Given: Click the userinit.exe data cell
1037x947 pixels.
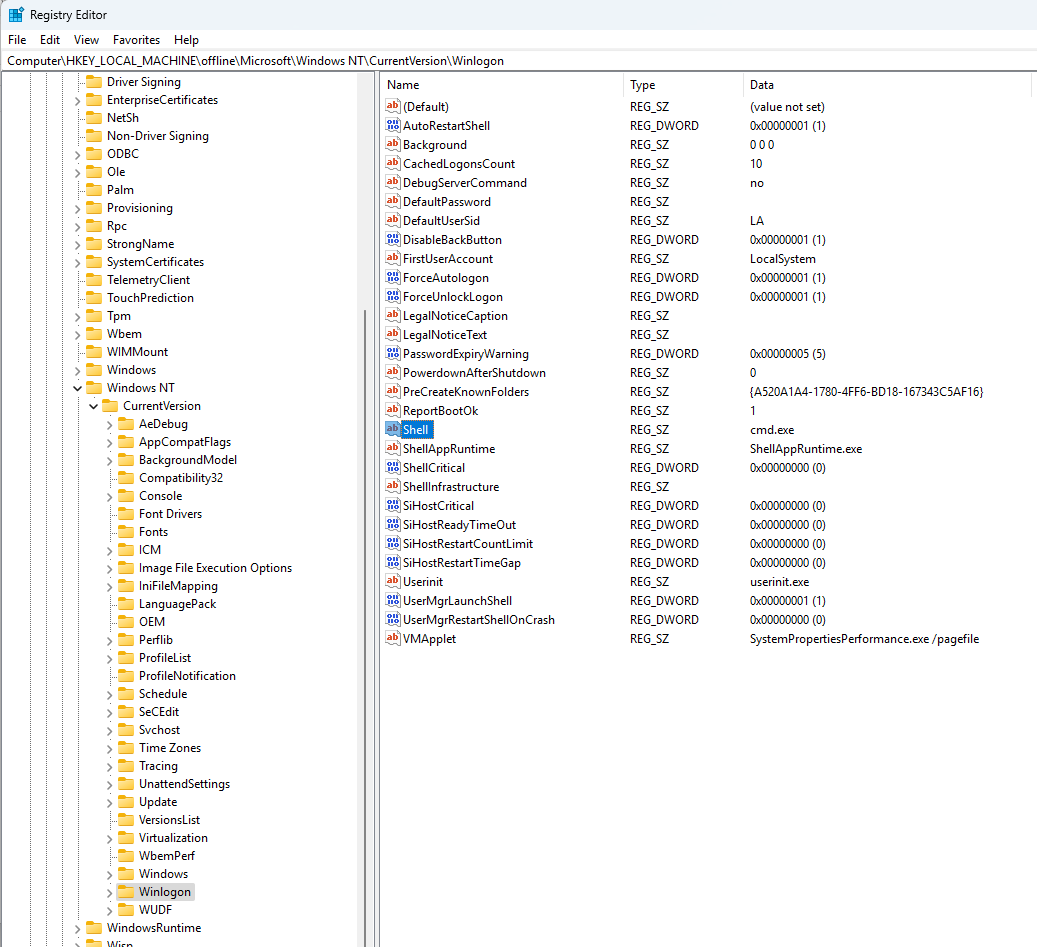Looking at the screenshot, I should point(779,582).
